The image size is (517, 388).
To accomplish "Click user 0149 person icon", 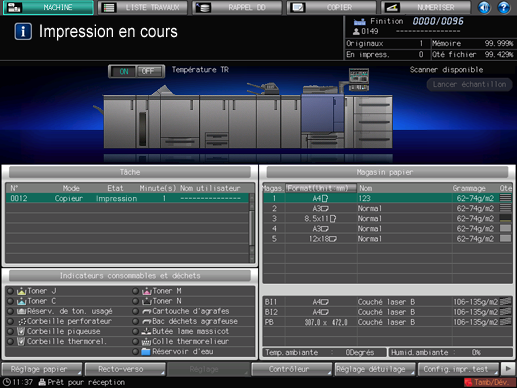I will pyautogui.click(x=356, y=31).
